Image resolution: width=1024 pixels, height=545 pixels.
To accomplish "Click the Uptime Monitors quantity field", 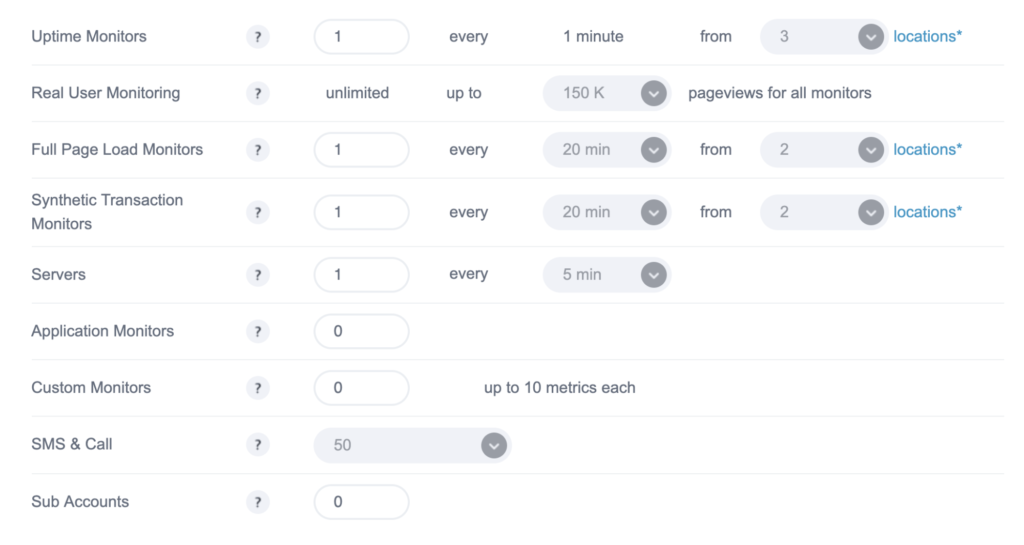I will (x=362, y=37).
